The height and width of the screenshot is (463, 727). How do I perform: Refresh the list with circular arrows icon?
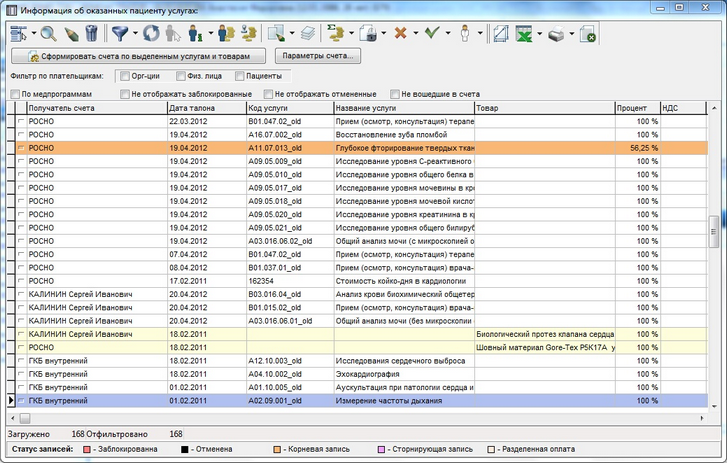(x=151, y=33)
